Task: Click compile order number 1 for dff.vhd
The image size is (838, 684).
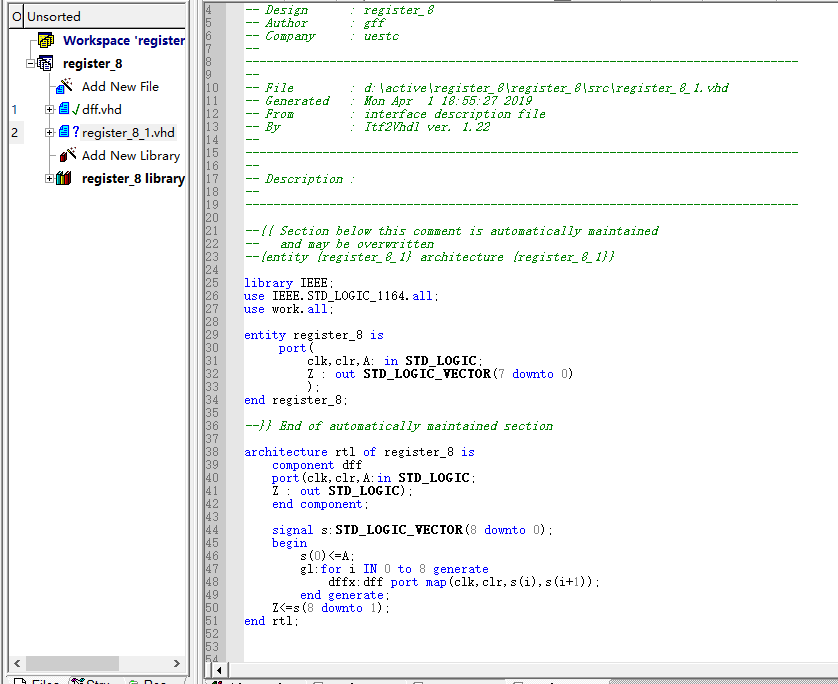Action: click(x=14, y=110)
